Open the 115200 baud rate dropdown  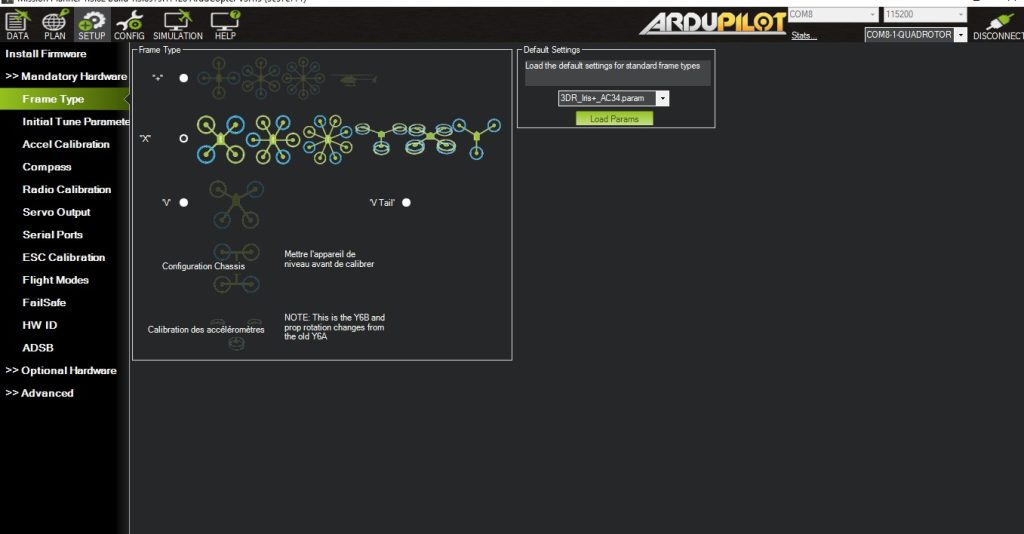[924, 14]
